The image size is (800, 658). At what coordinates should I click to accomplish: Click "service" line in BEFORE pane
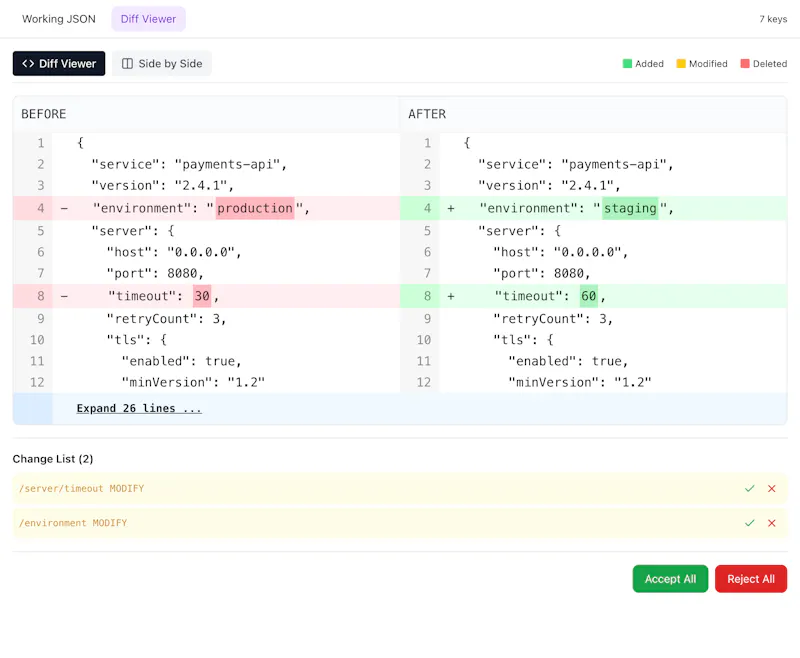pyautogui.click(x=189, y=164)
